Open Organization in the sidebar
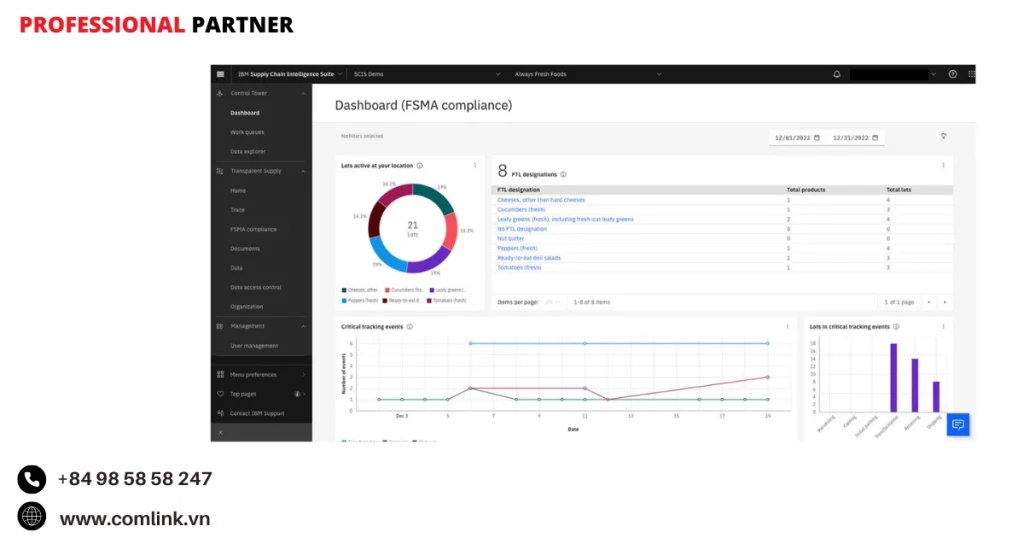Viewport: 1024px width, 538px height. (246, 307)
